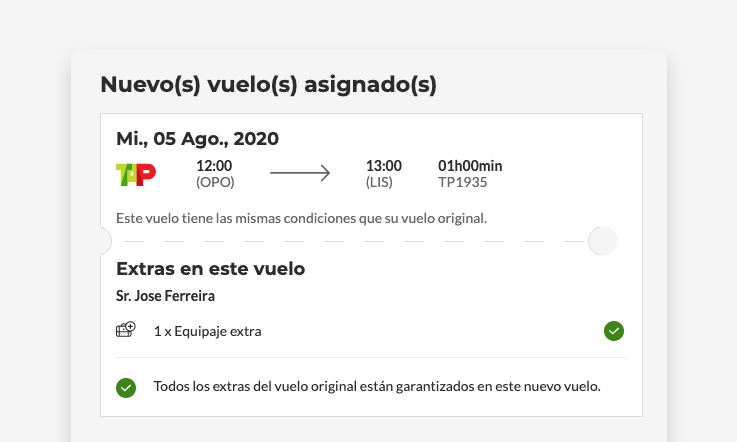Click the 'Todos los extras' guarantee message
Image resolution: width=737 pixels, height=442 pixels.
(377, 386)
